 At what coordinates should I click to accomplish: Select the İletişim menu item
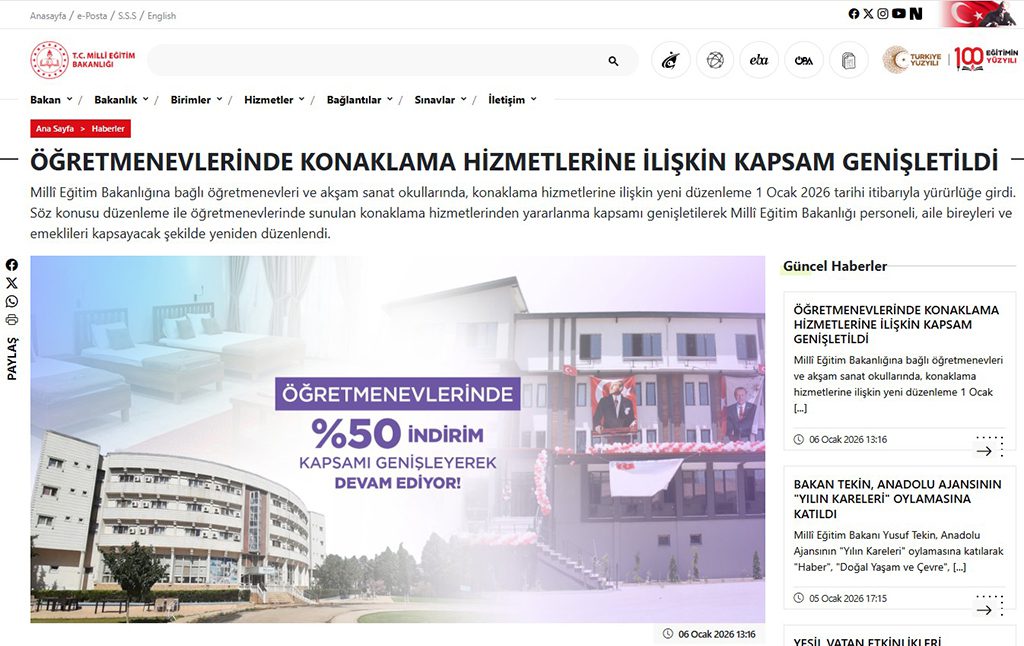pyautogui.click(x=512, y=100)
